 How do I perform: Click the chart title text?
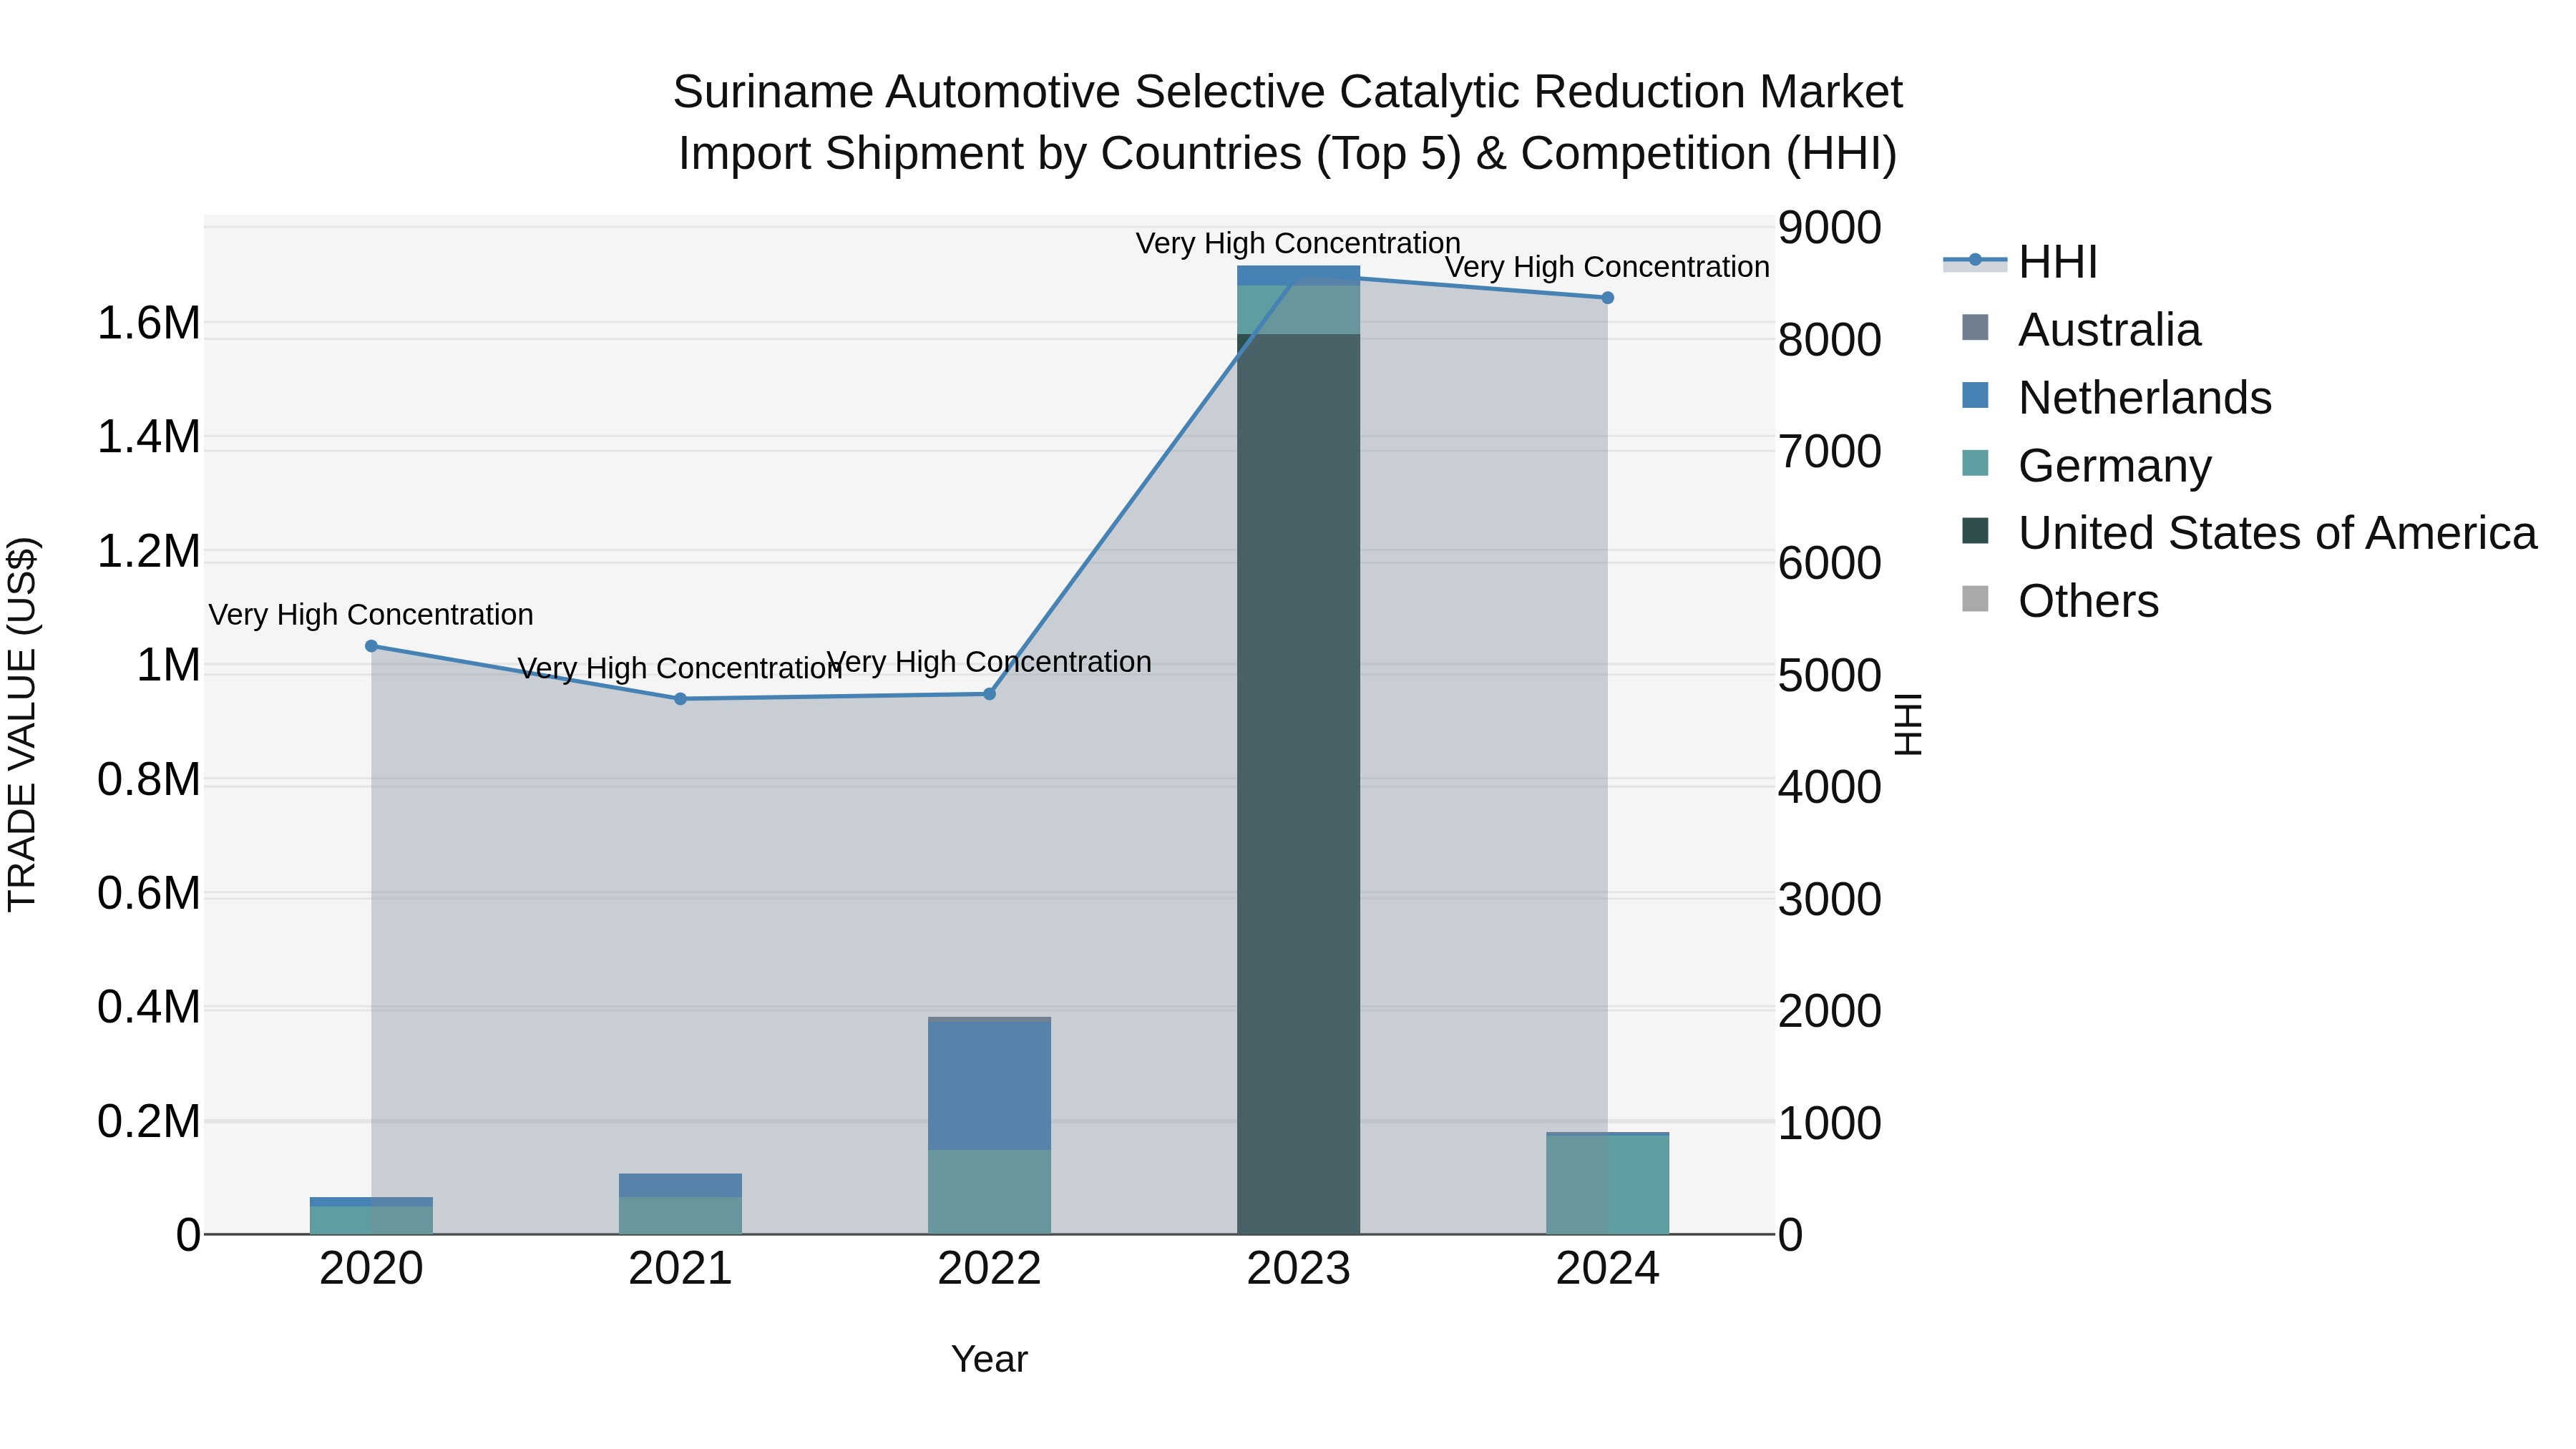tap(1287, 122)
